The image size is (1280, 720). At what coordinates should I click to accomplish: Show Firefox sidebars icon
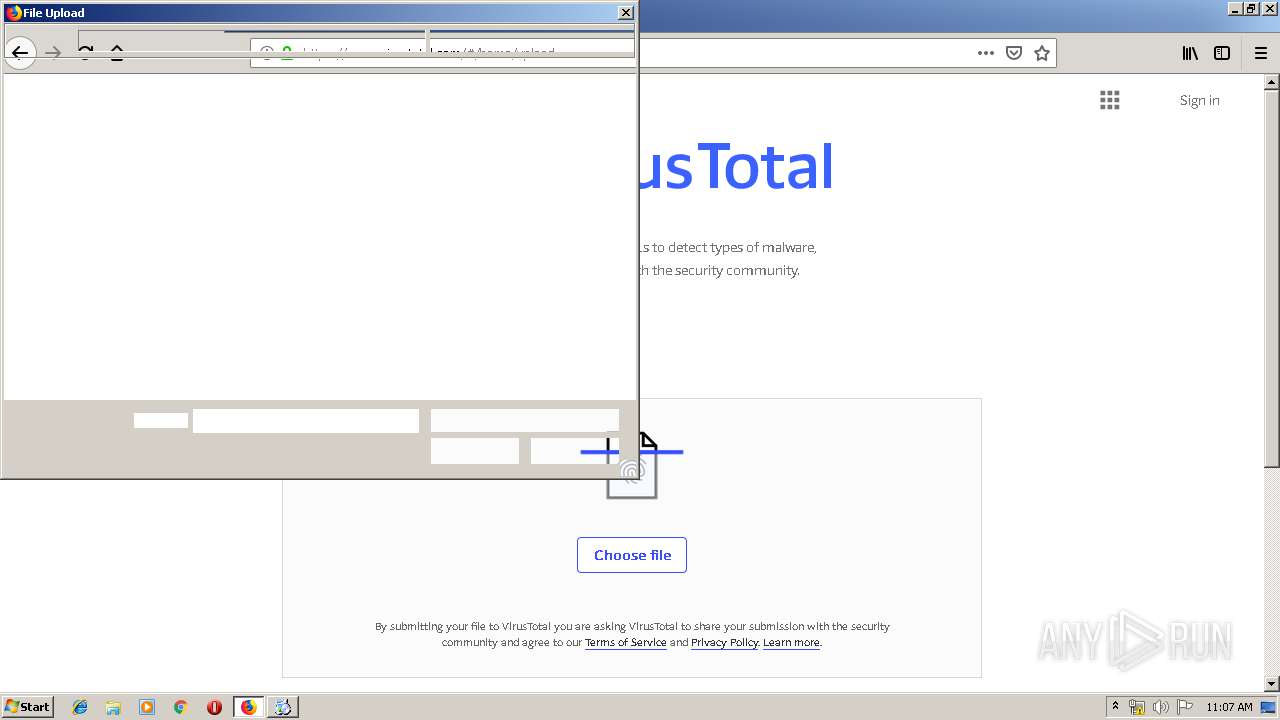[1222, 53]
